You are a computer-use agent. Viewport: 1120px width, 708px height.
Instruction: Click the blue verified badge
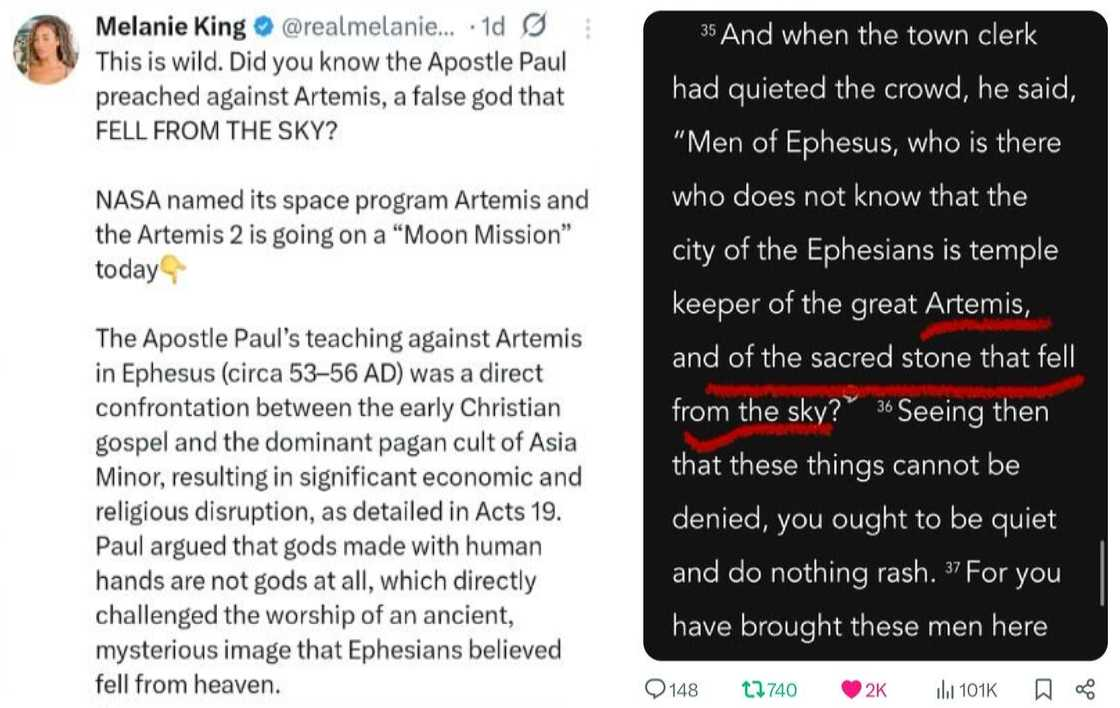coord(262,26)
